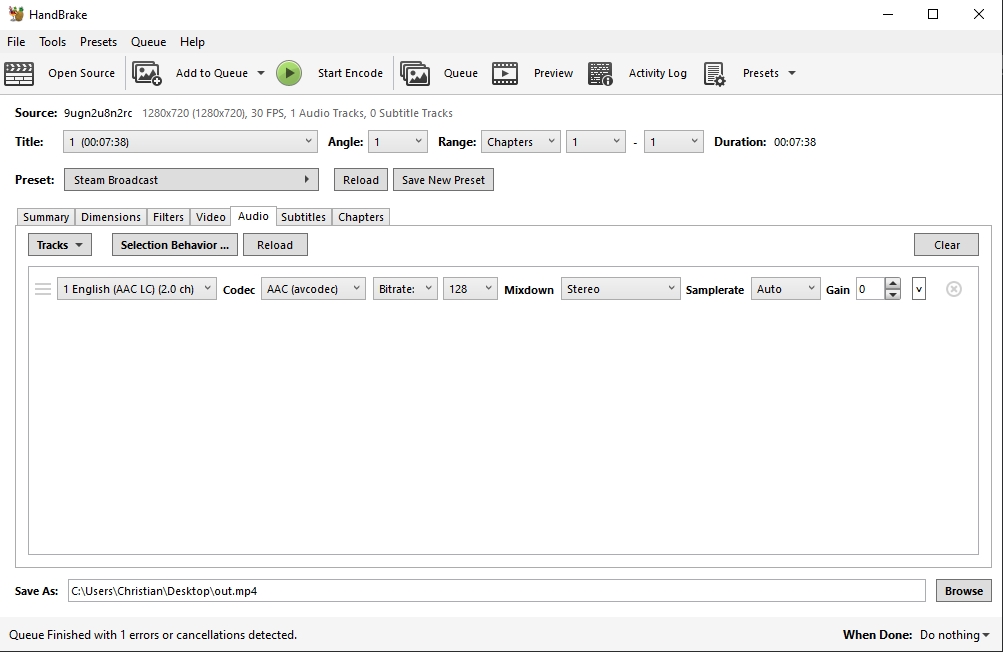The width and height of the screenshot is (1003, 652).
Task: Click the Queue Finished status message
Action: click(x=153, y=635)
